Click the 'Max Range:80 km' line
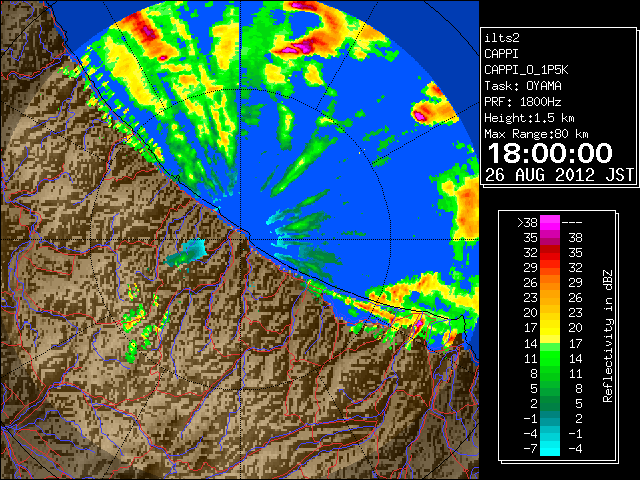This screenshot has width=640, height=480. pos(536,134)
